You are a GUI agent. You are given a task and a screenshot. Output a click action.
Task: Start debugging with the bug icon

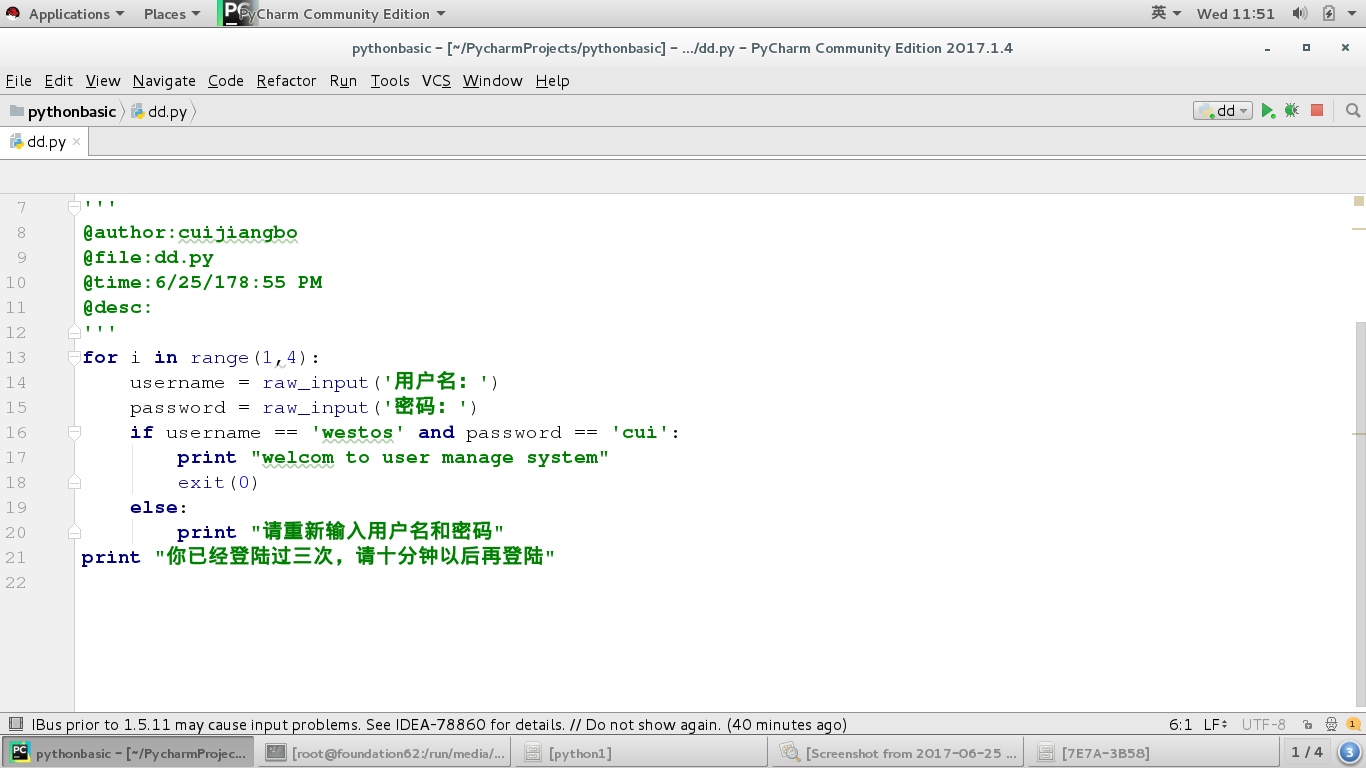pyautogui.click(x=1292, y=111)
